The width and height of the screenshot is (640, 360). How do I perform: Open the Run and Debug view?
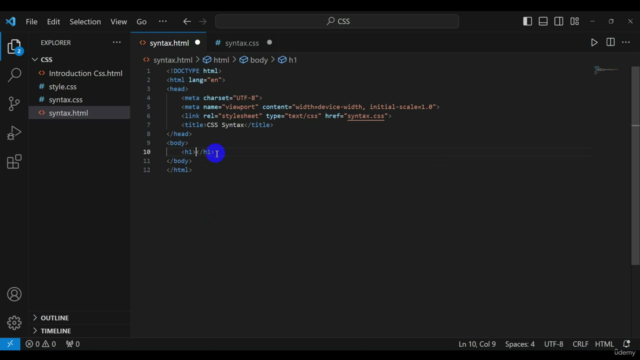(14, 133)
